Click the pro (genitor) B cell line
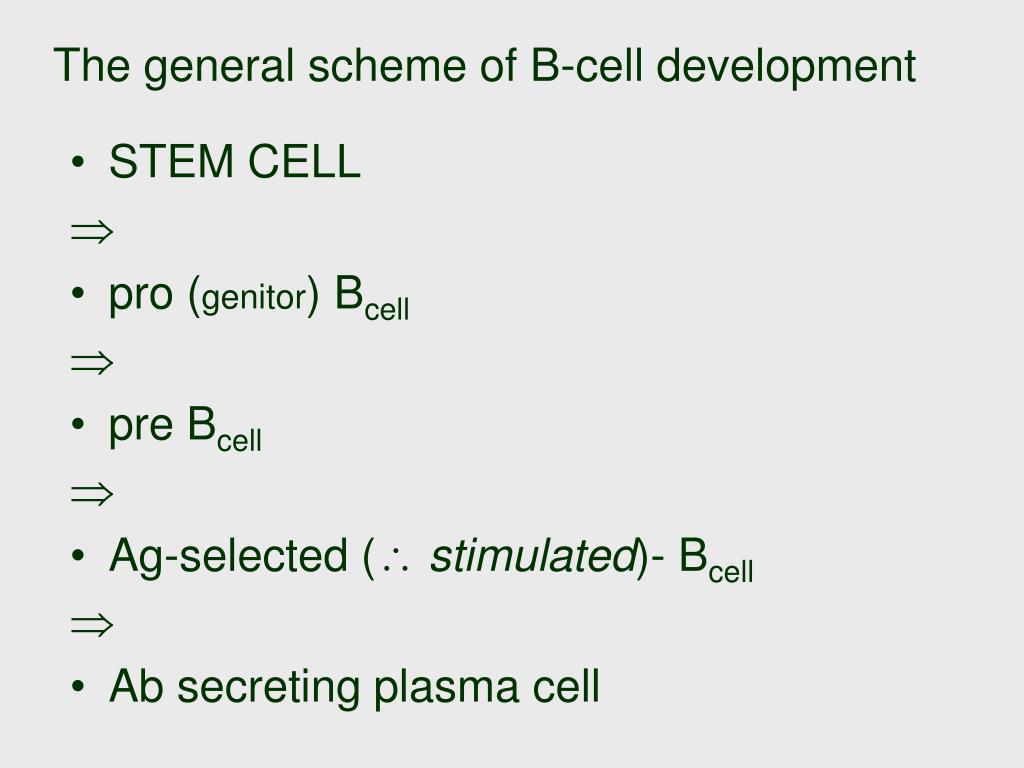Viewport: 1024px width, 768px height. pos(259,297)
